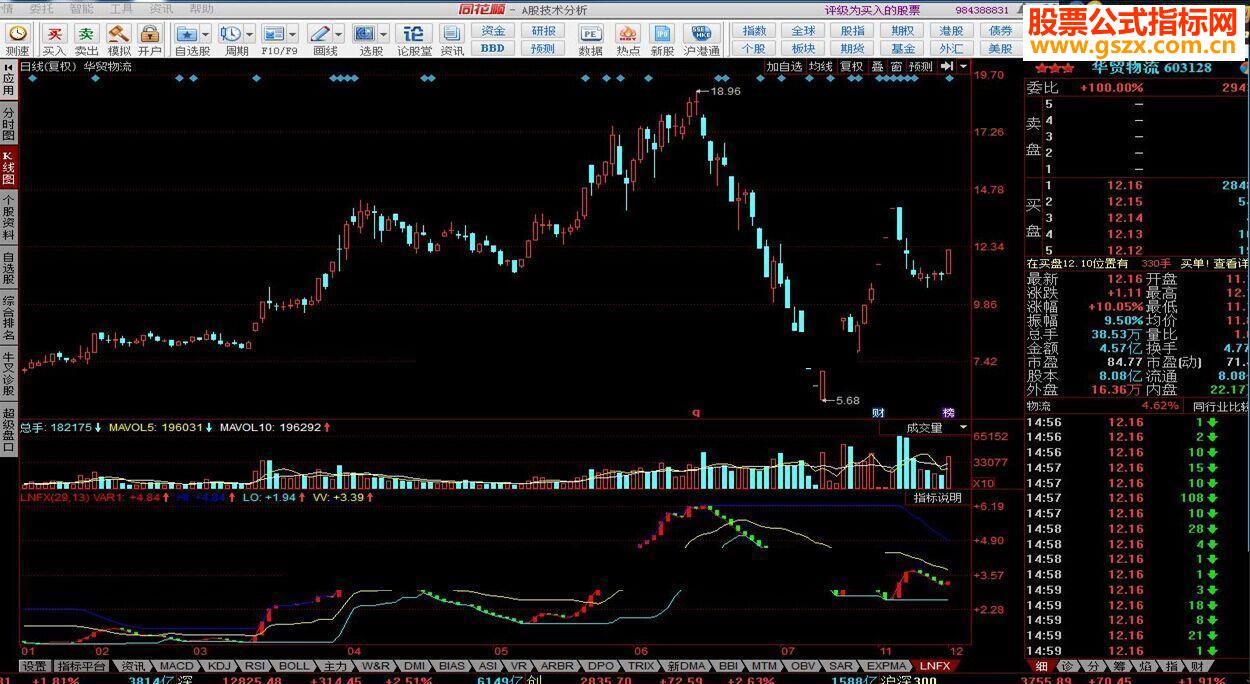Image resolution: width=1250 pixels, height=684 pixels.
Task: Expand the 自选股 dropdown arrow
Action: (x=206, y=34)
